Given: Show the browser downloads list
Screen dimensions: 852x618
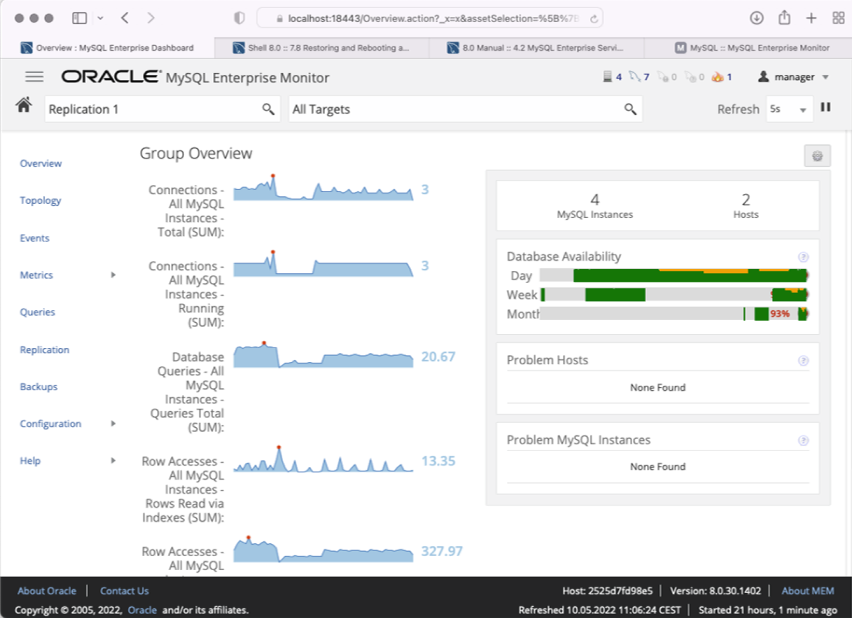Looking at the screenshot, I should [756, 18].
